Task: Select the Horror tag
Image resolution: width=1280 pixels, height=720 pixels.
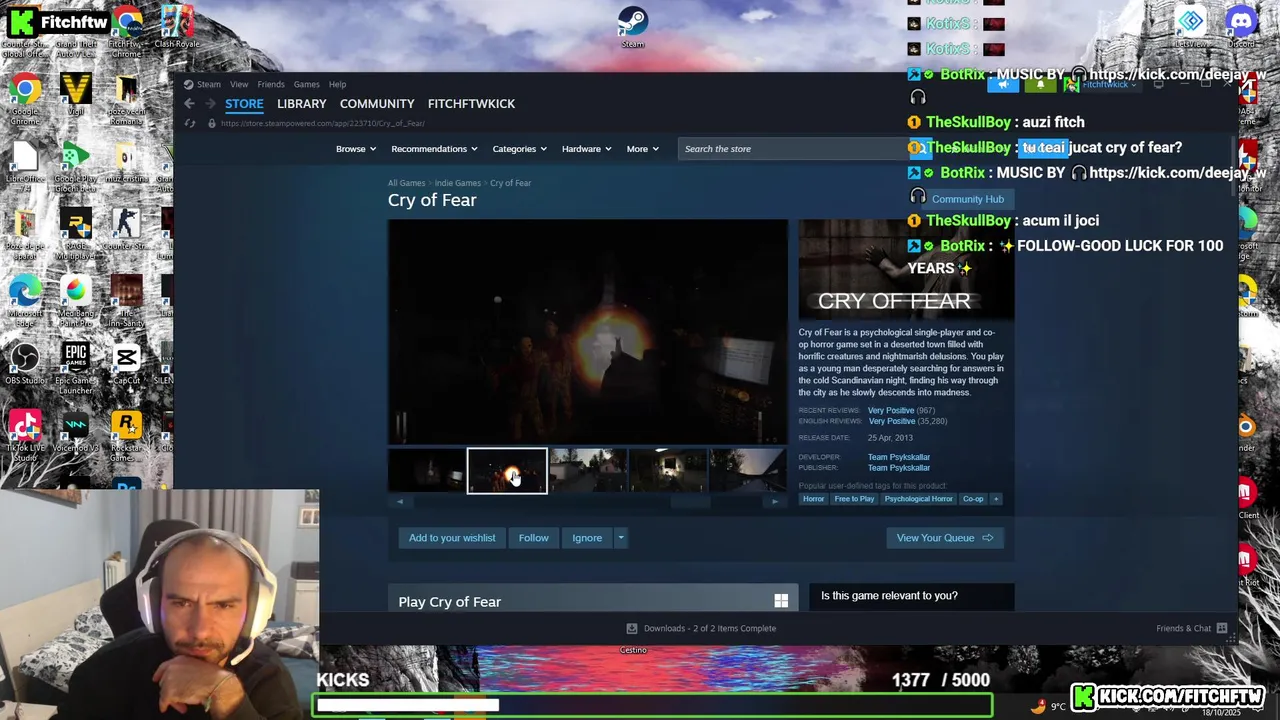Action: pos(813,499)
